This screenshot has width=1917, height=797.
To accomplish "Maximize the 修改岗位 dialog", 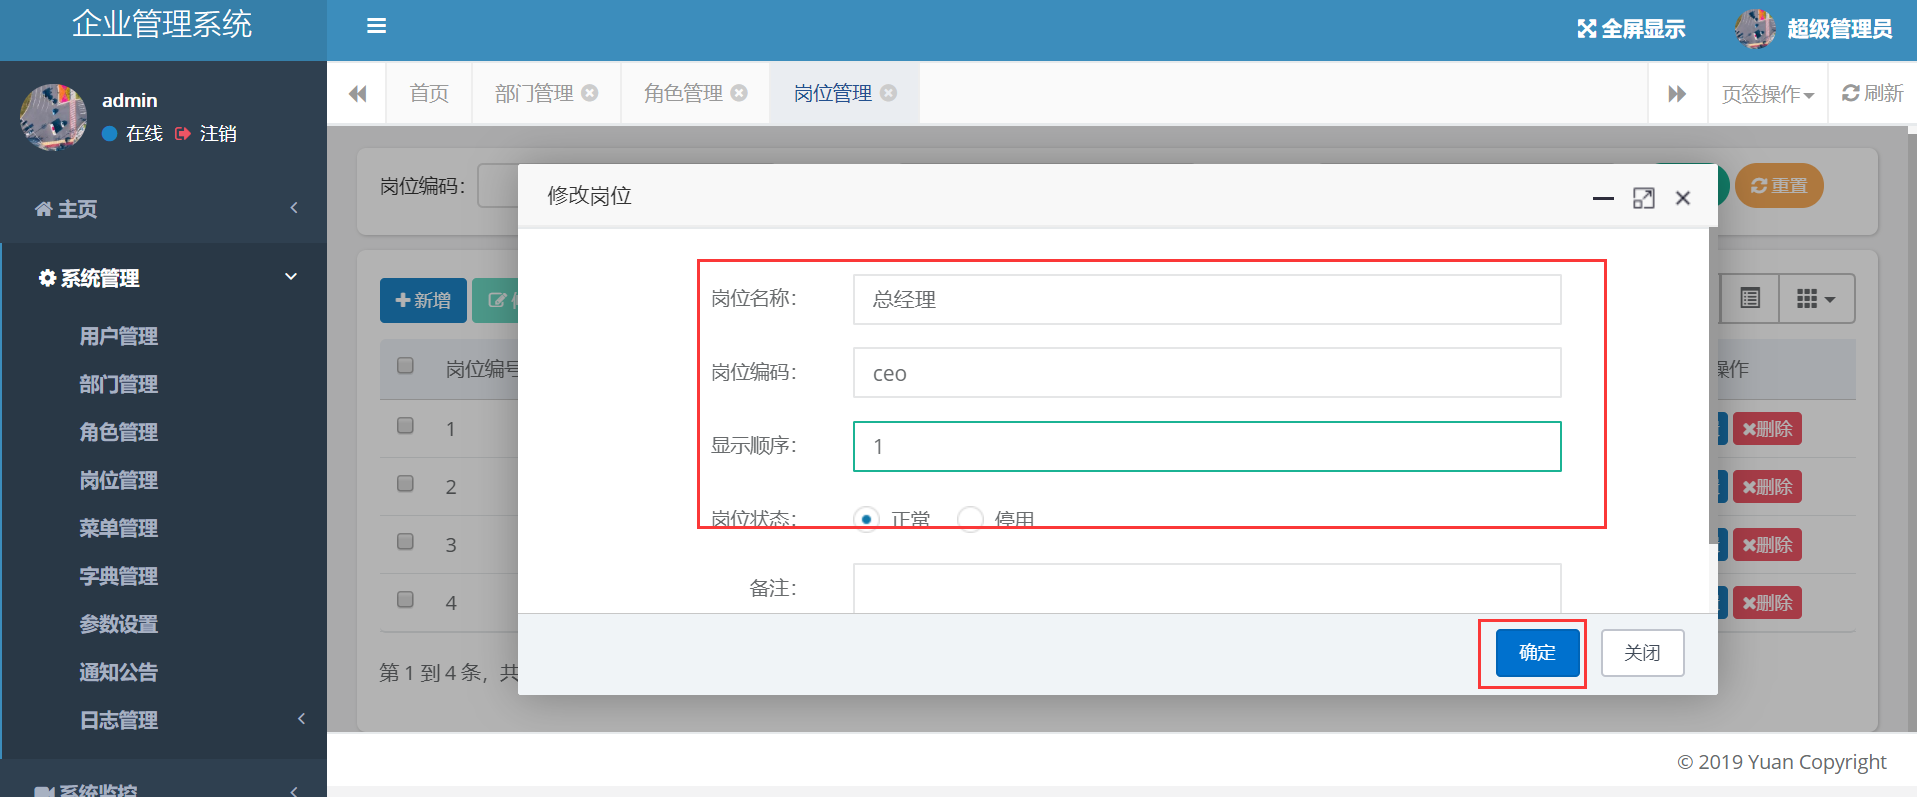I will 1643,198.
